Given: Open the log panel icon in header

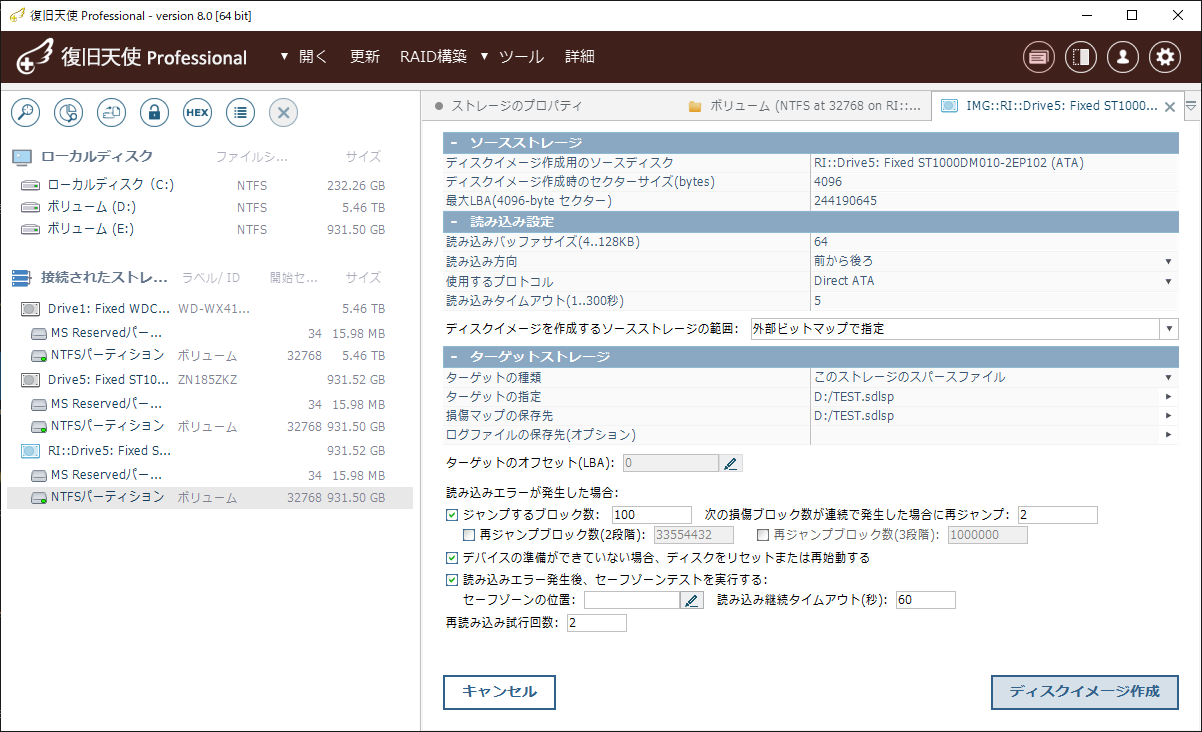Looking at the screenshot, I should (1039, 57).
